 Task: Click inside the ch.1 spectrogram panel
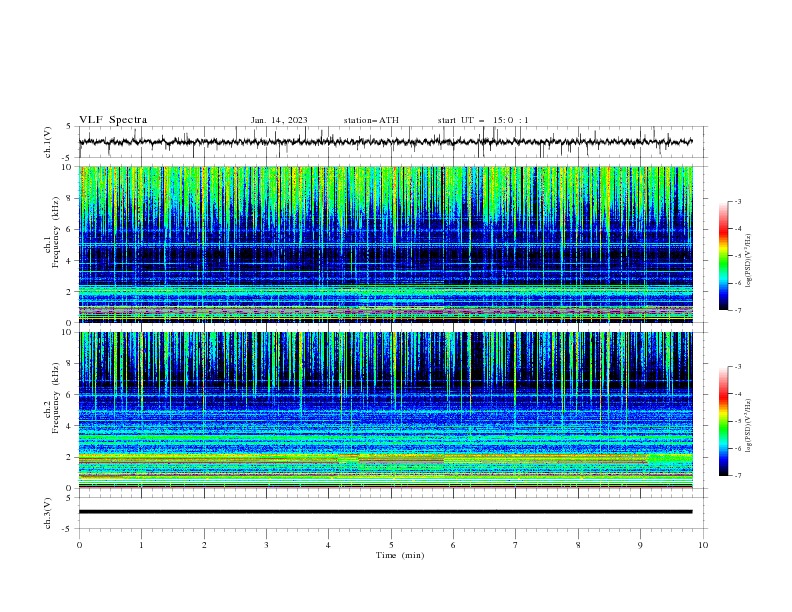click(x=386, y=244)
